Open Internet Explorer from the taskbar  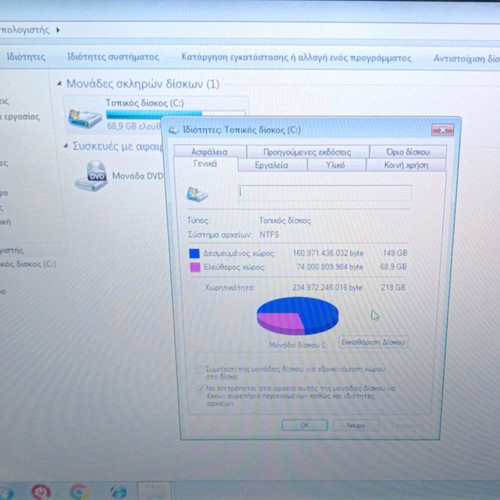click(119, 492)
